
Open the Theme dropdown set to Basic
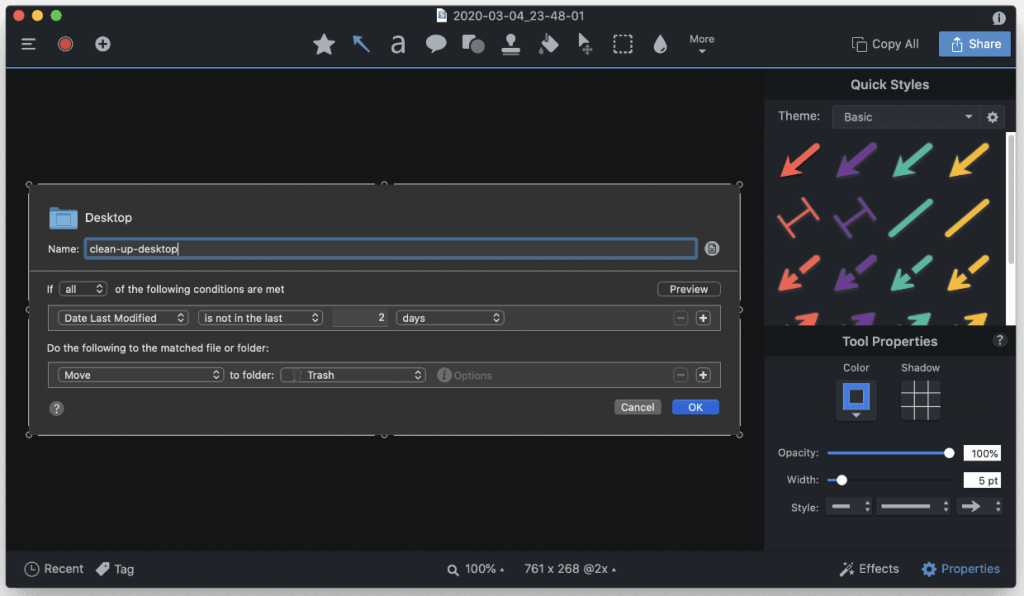[x=905, y=117]
